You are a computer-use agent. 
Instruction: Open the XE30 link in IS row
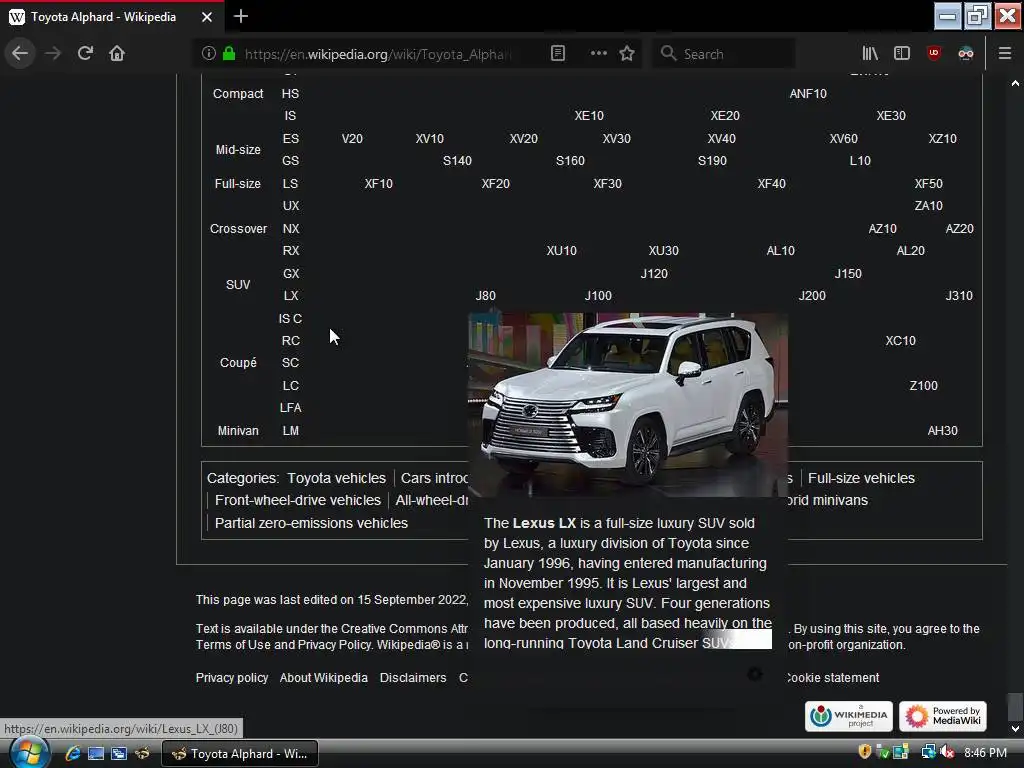891,116
